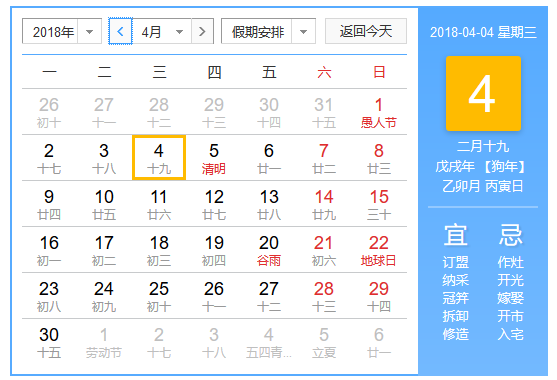Screen dimensions: 557x380
Task: Select greyed March 29 date
Action: [x=214, y=112]
